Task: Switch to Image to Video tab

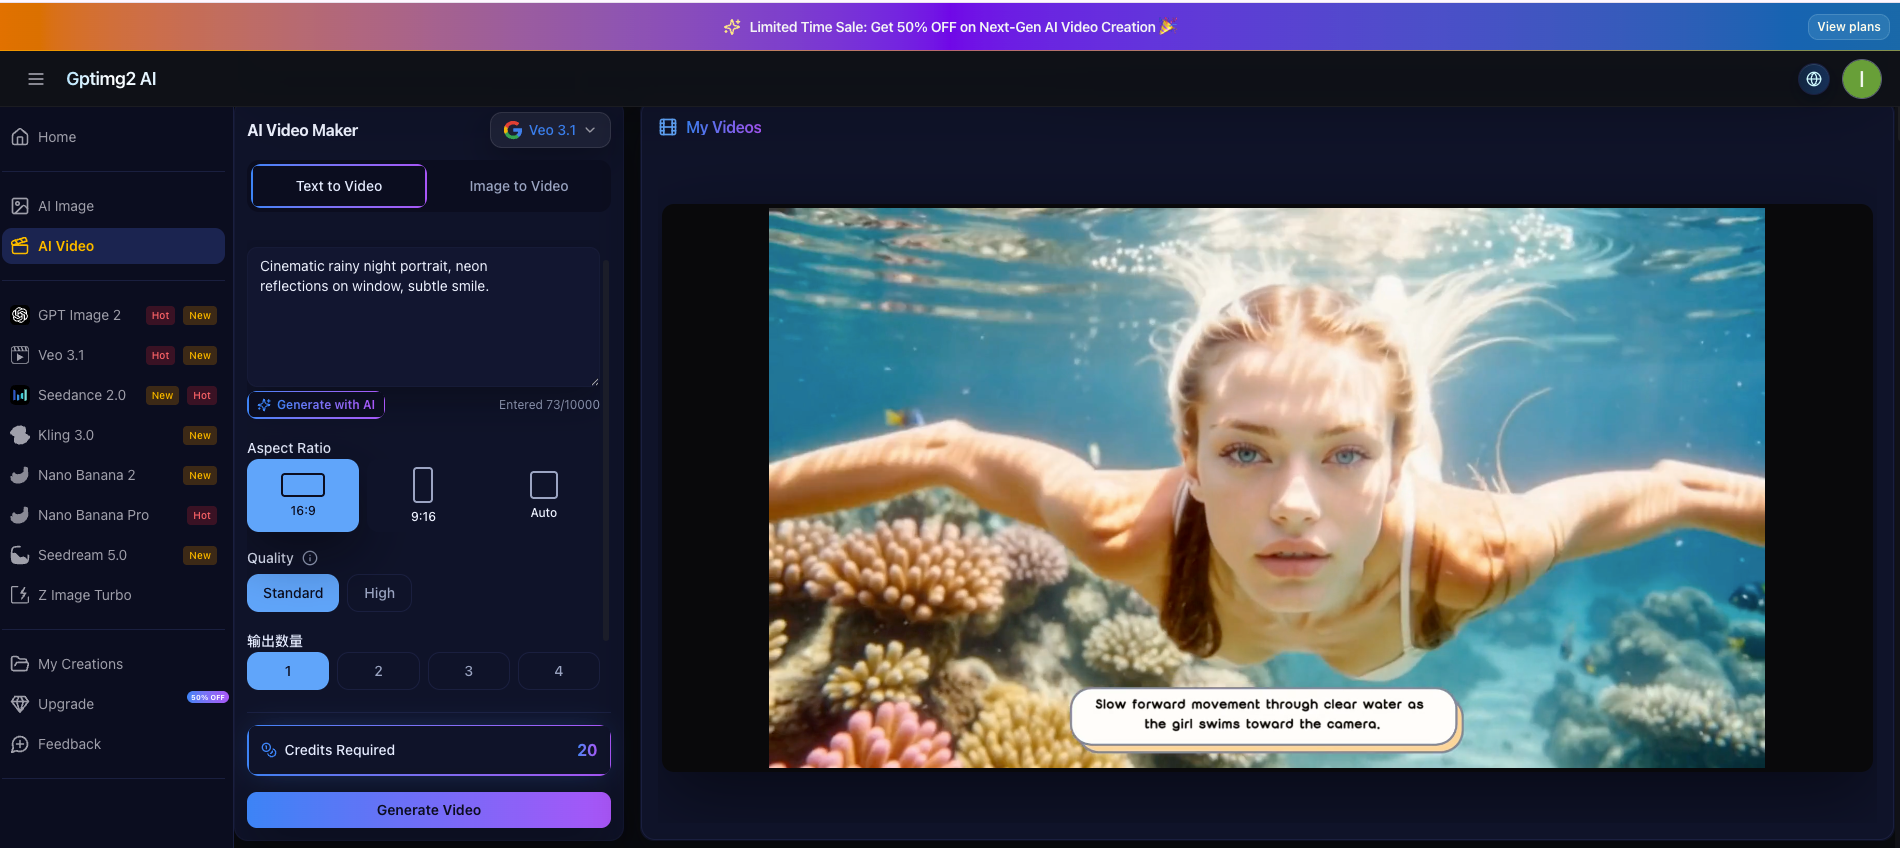Action: [x=519, y=186]
